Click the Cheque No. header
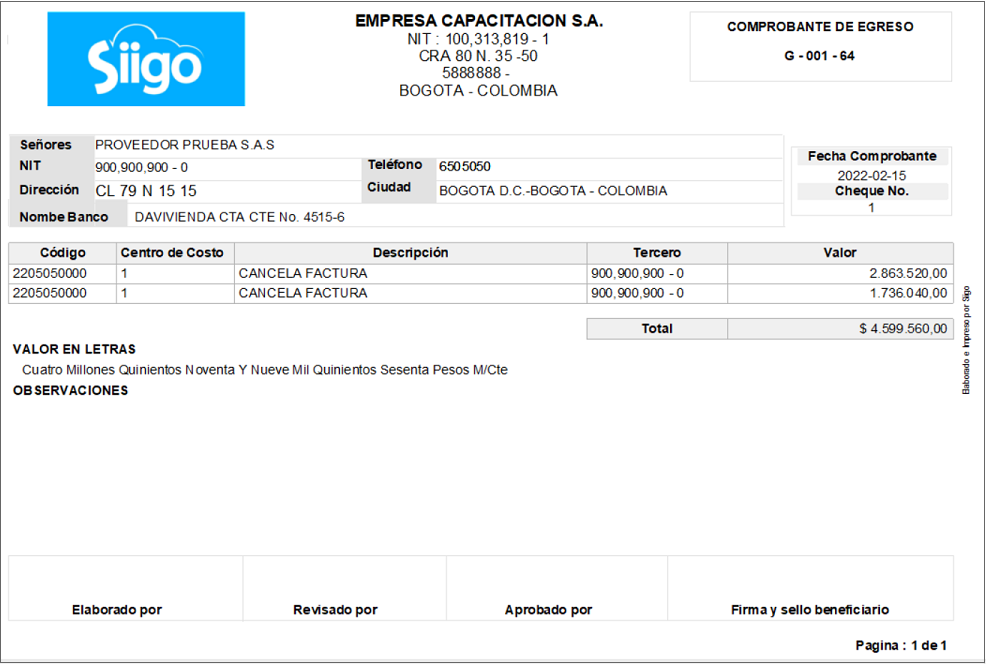The height and width of the screenshot is (664, 986). point(872,191)
